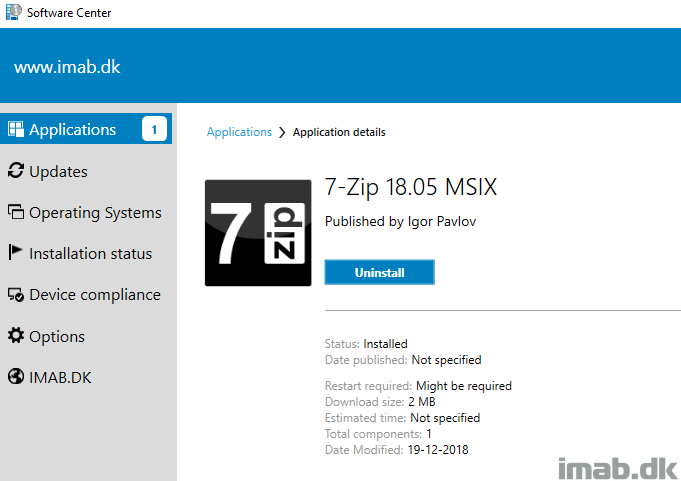Click Published by Igor Pavlov text
This screenshot has height=481, width=681.
point(400,221)
